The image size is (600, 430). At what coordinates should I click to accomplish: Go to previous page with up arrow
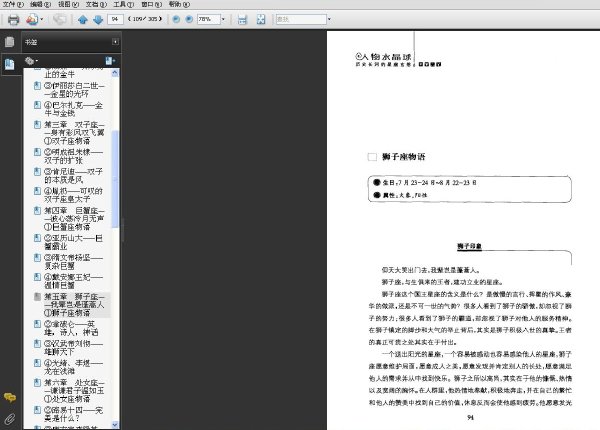pos(83,19)
